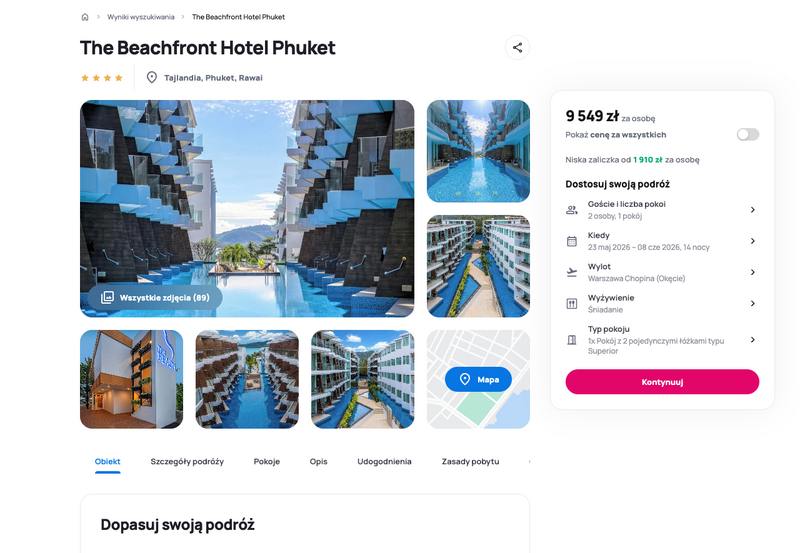Click the meal icon beside Wyżywienie
Image resolution: width=800 pixels, height=553 pixels.
click(x=572, y=304)
